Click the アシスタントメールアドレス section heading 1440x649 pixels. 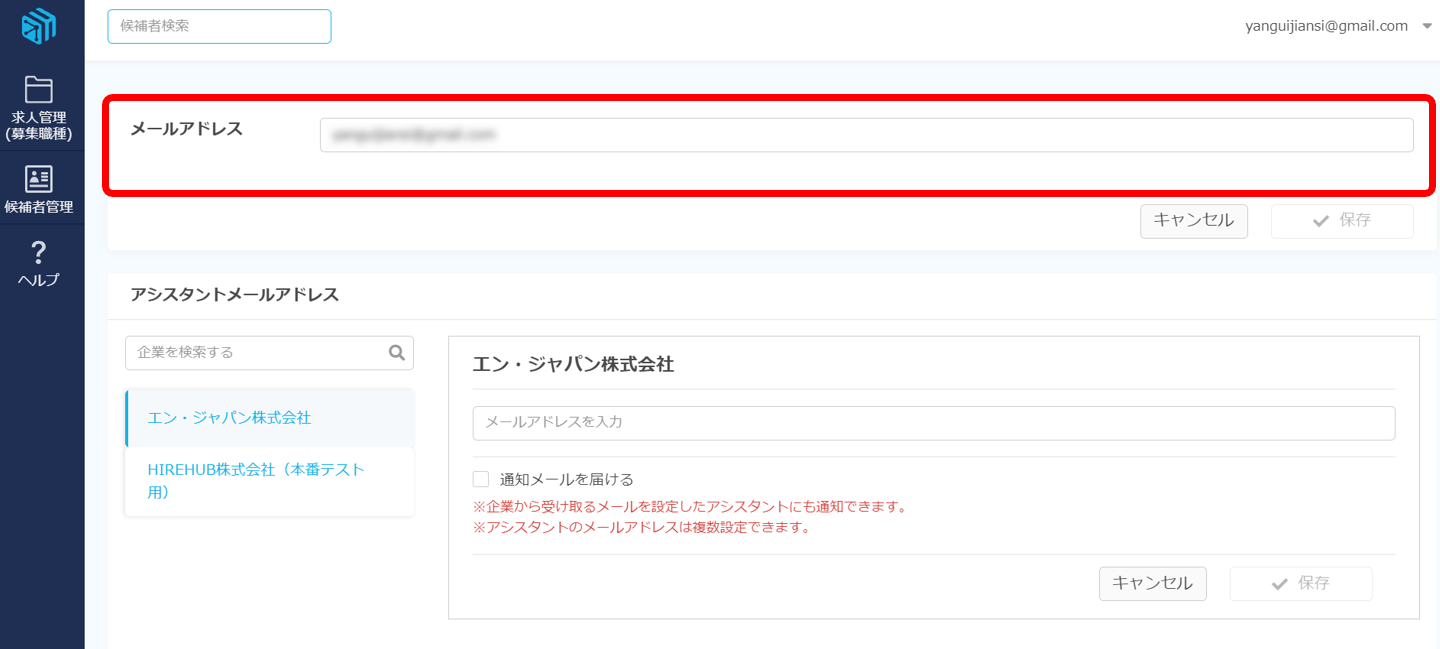coord(234,295)
